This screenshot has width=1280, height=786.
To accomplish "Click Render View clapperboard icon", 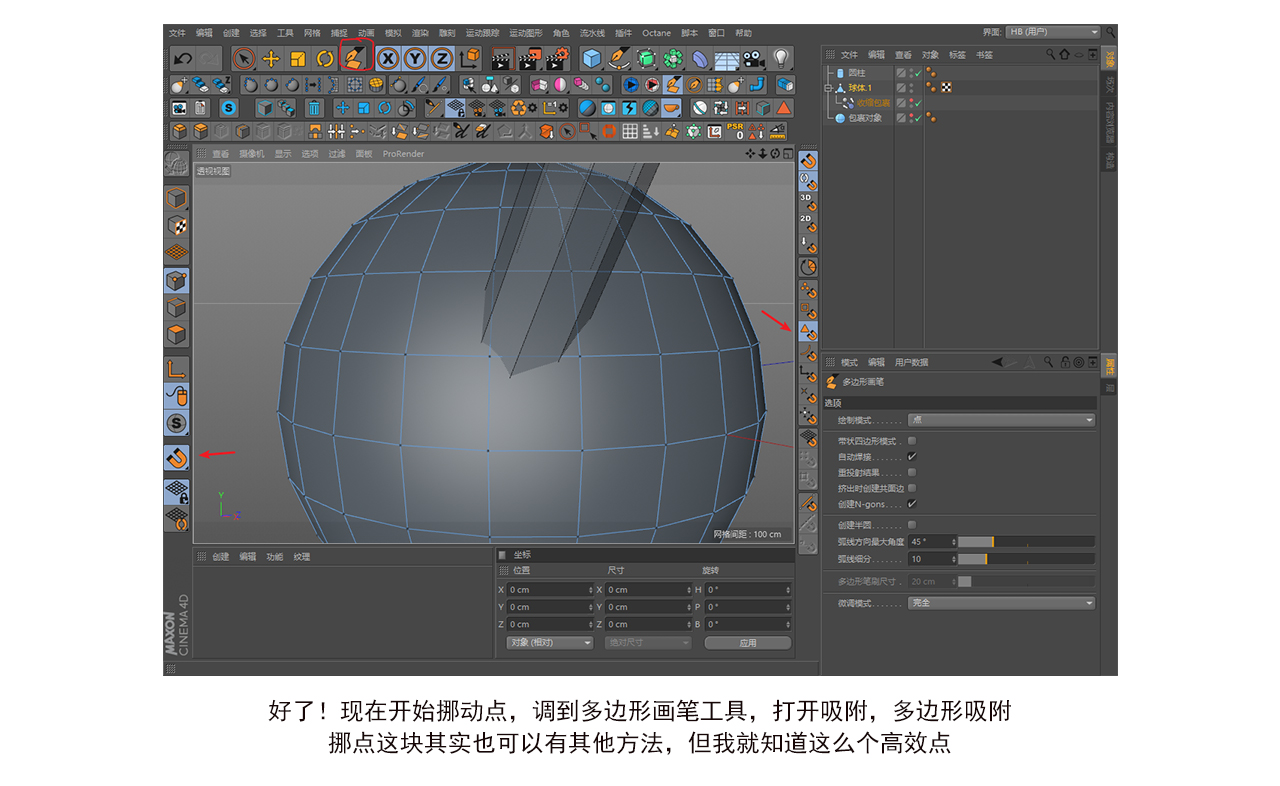I will pos(502,59).
